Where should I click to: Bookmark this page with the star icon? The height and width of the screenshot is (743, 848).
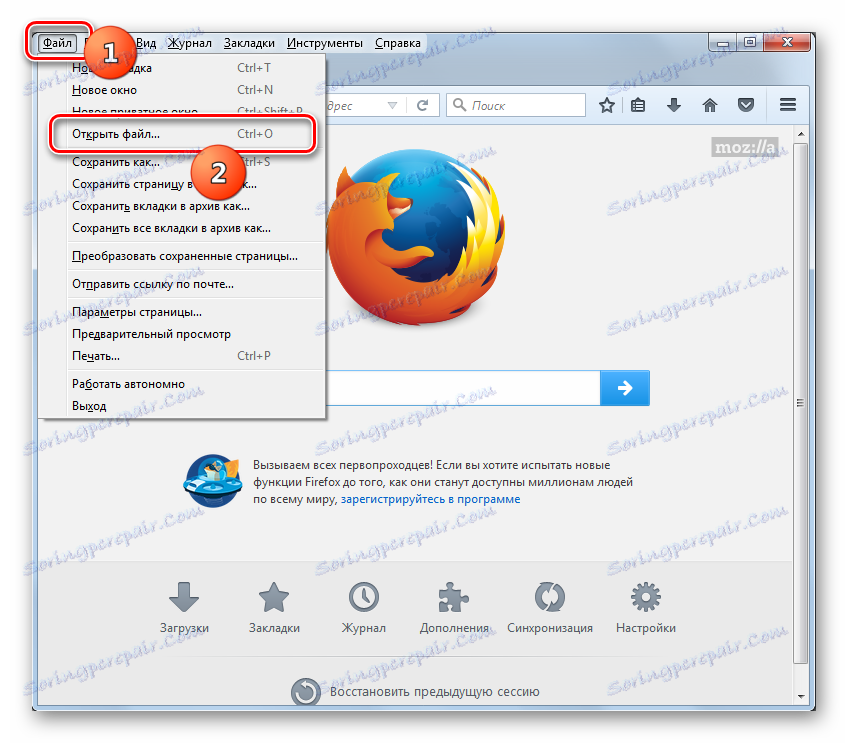[x=607, y=105]
